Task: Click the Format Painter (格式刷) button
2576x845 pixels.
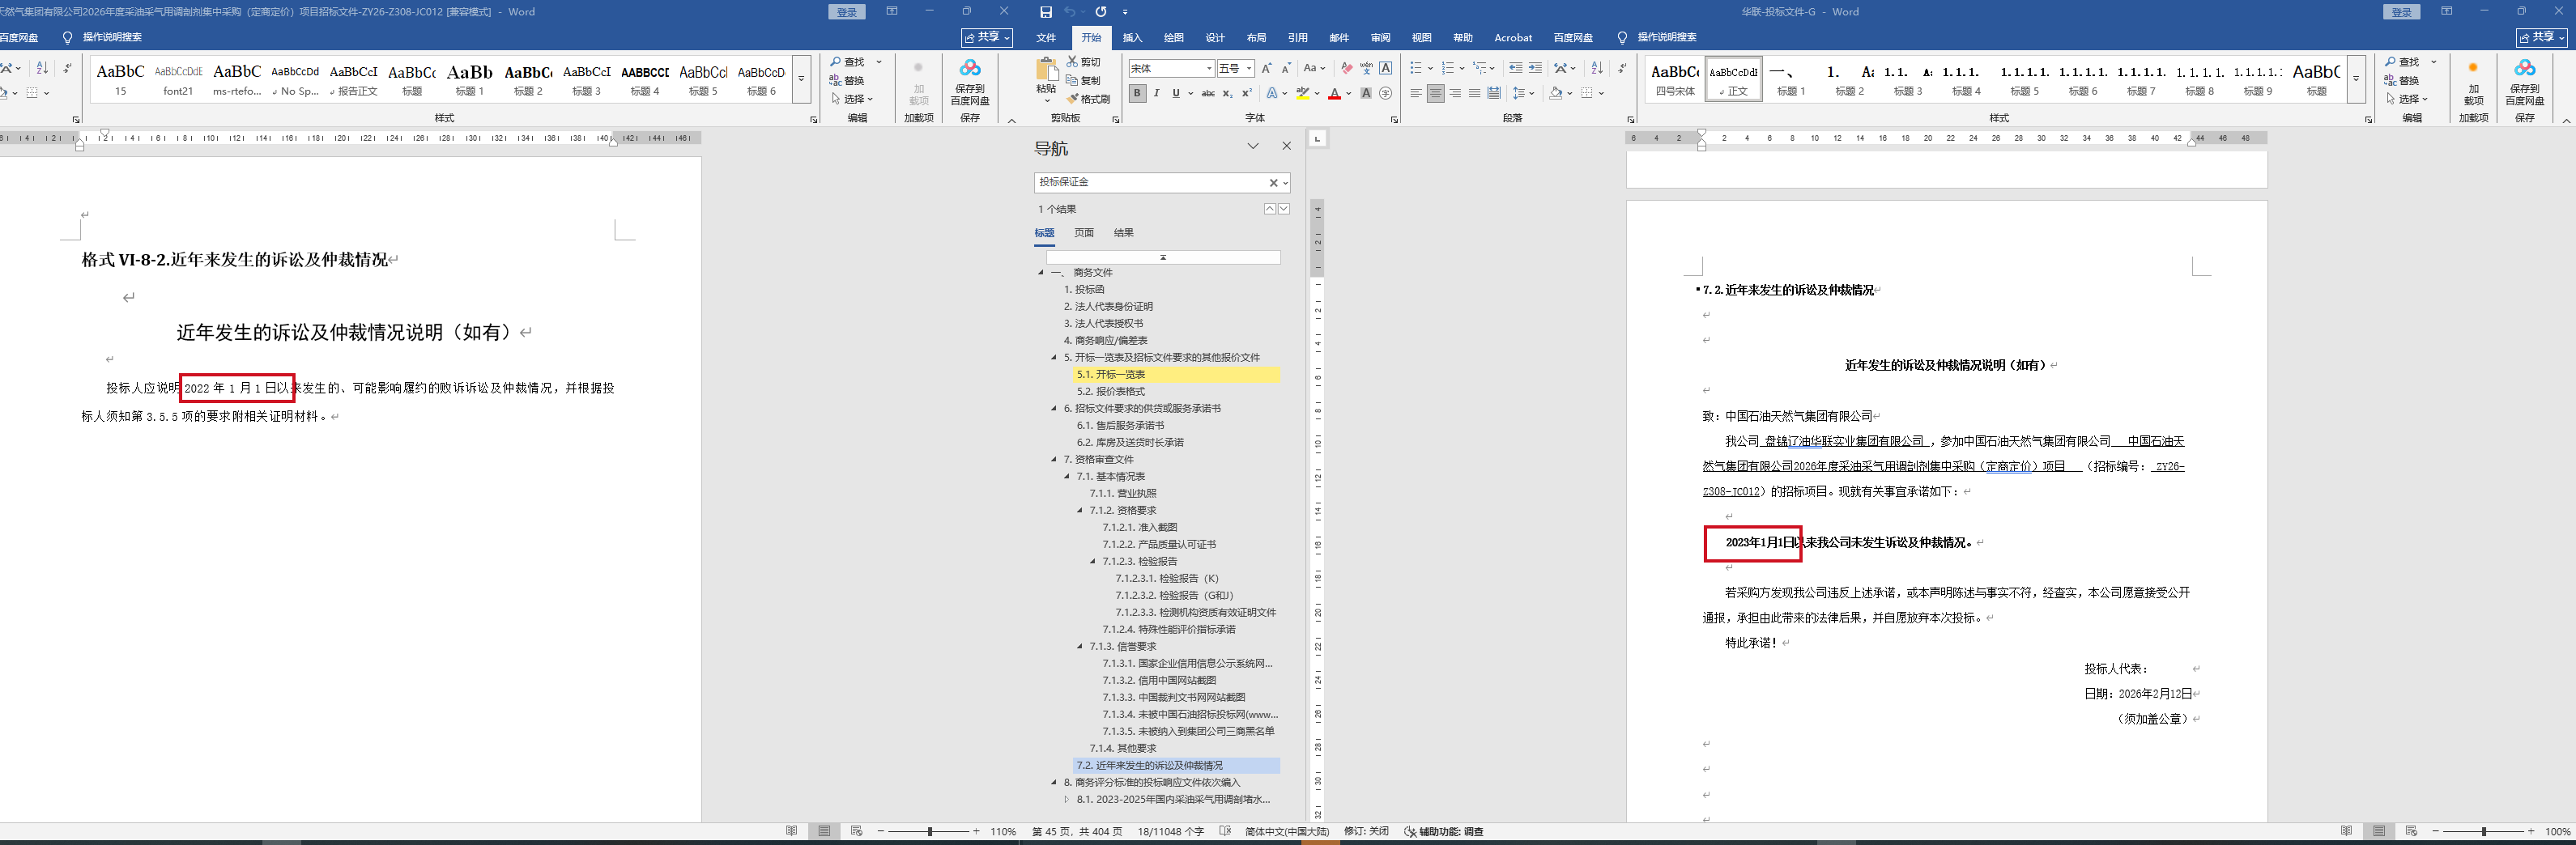Action: point(1088,99)
